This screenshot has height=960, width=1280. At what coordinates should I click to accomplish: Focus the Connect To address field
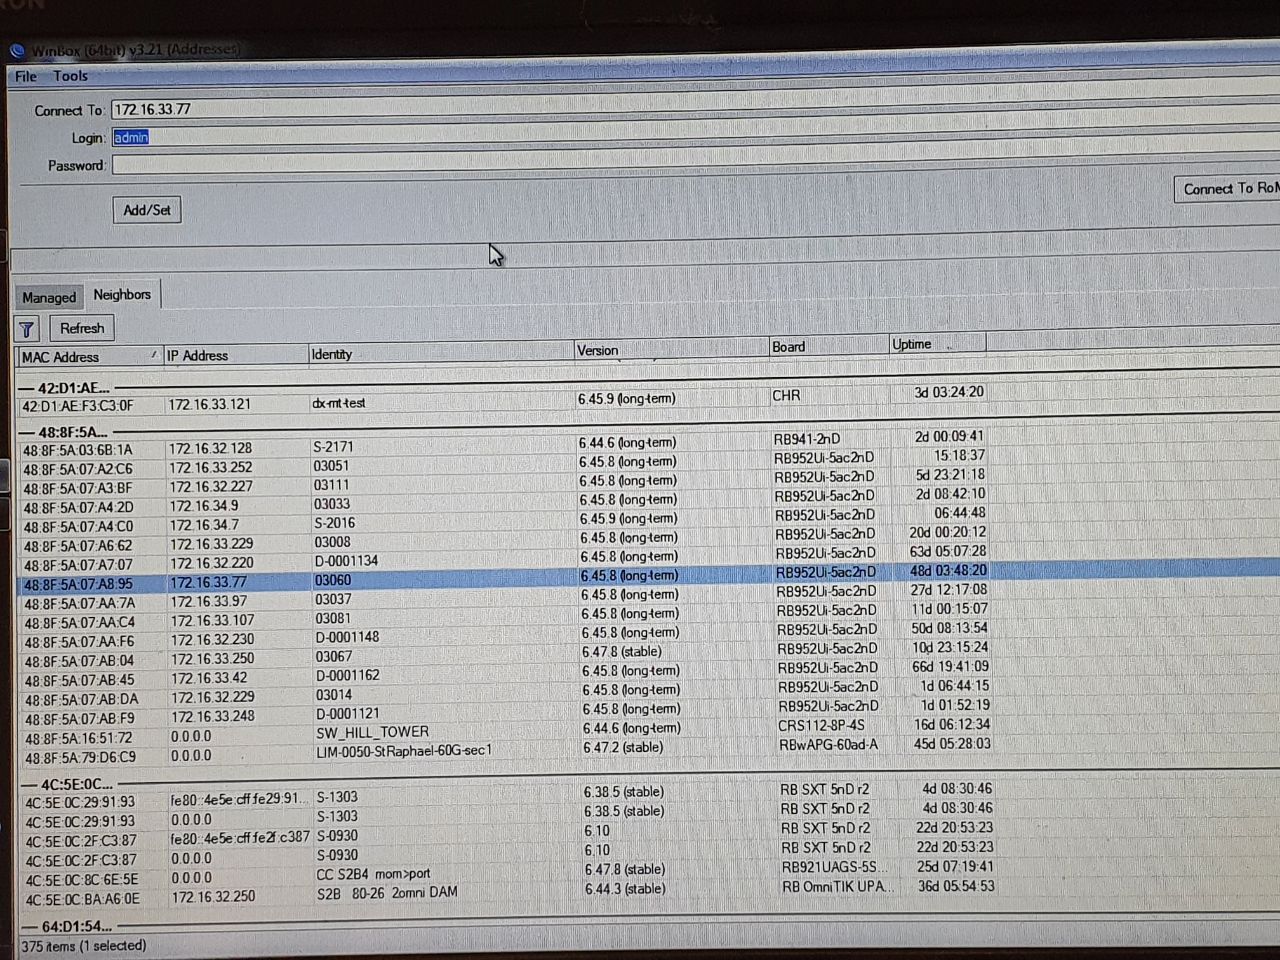[x=600, y=110]
